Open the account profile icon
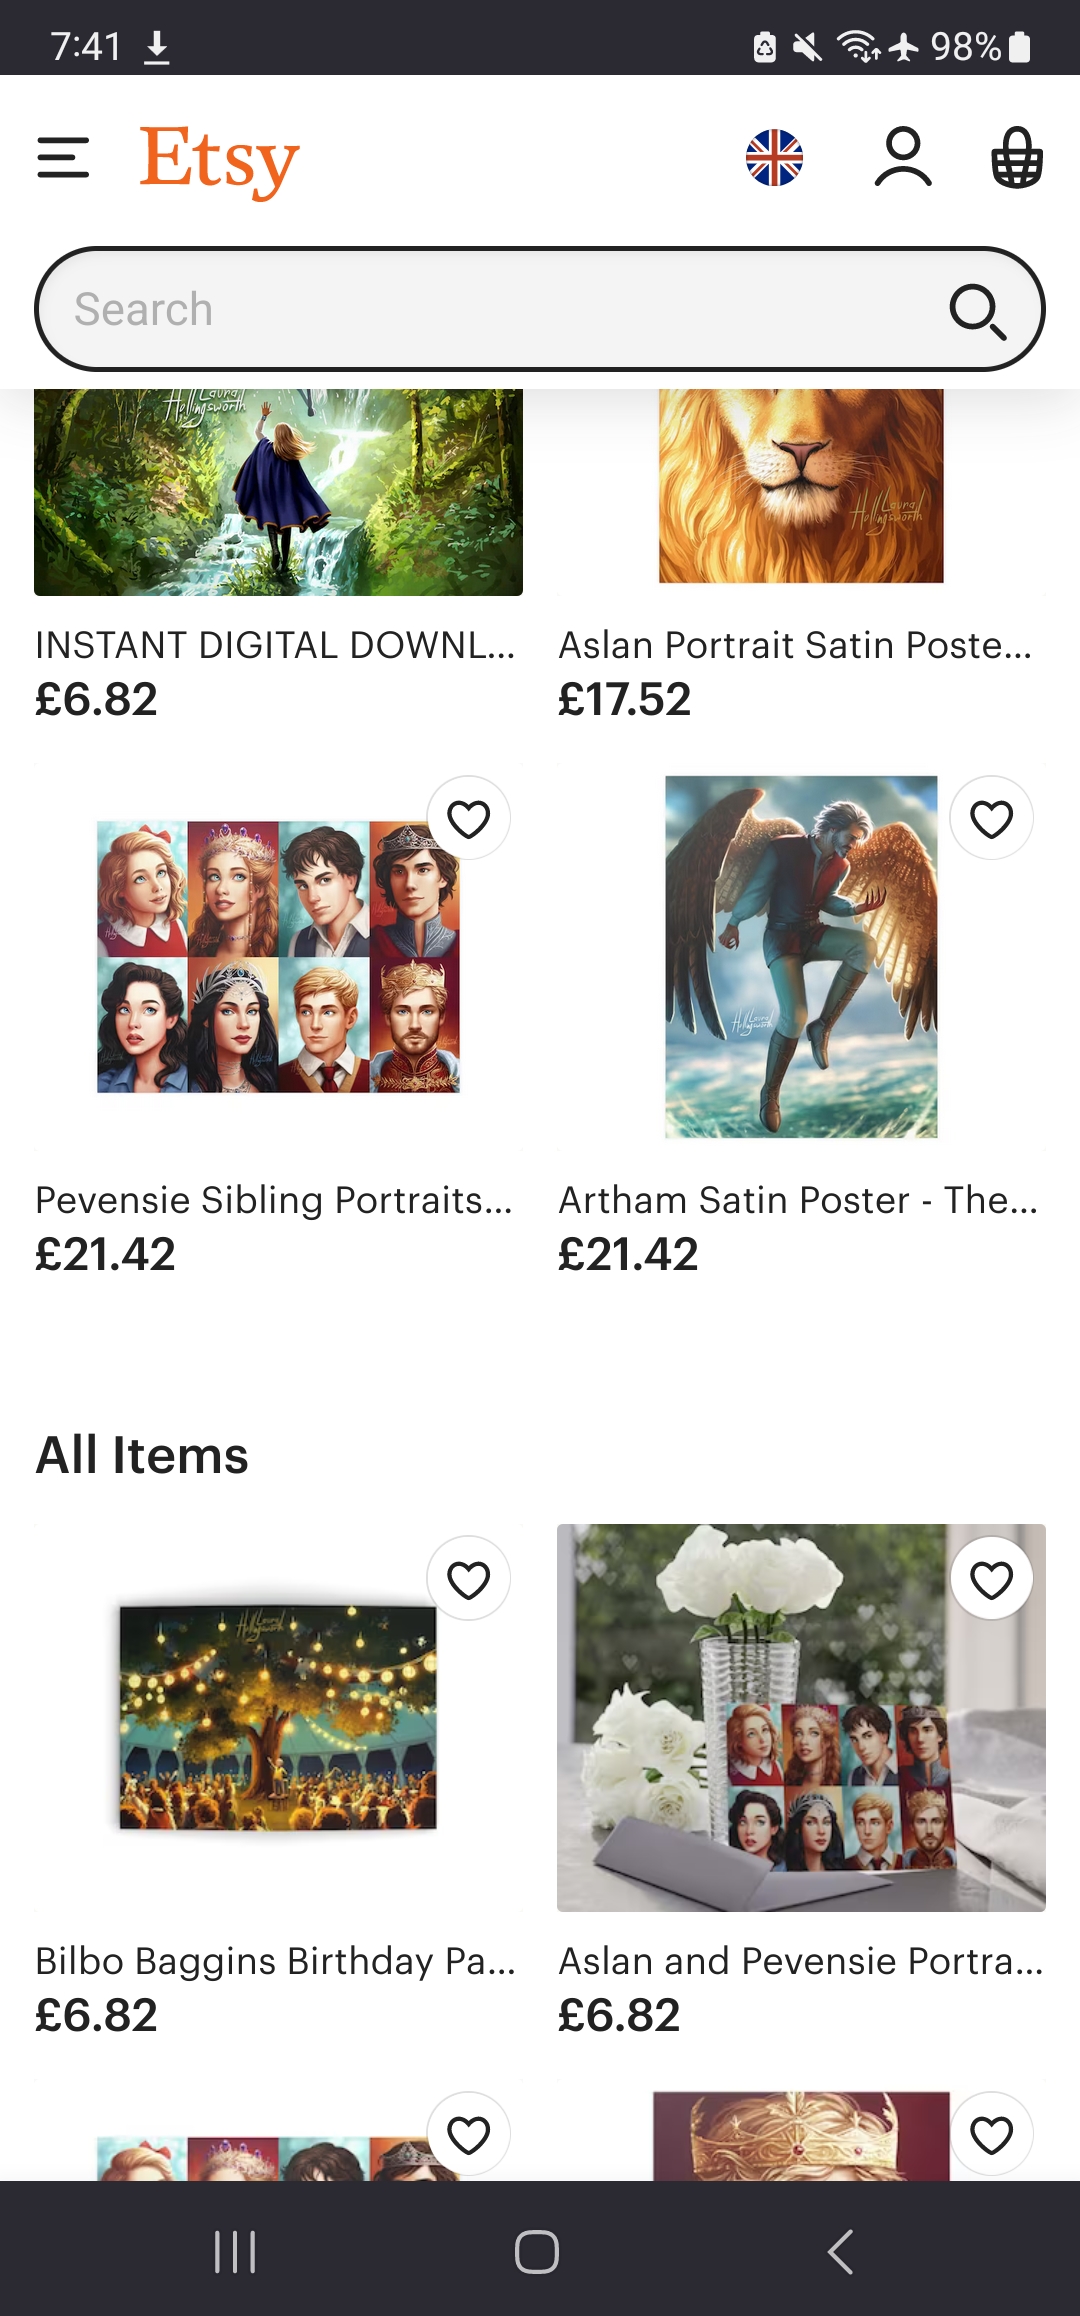 click(x=903, y=158)
